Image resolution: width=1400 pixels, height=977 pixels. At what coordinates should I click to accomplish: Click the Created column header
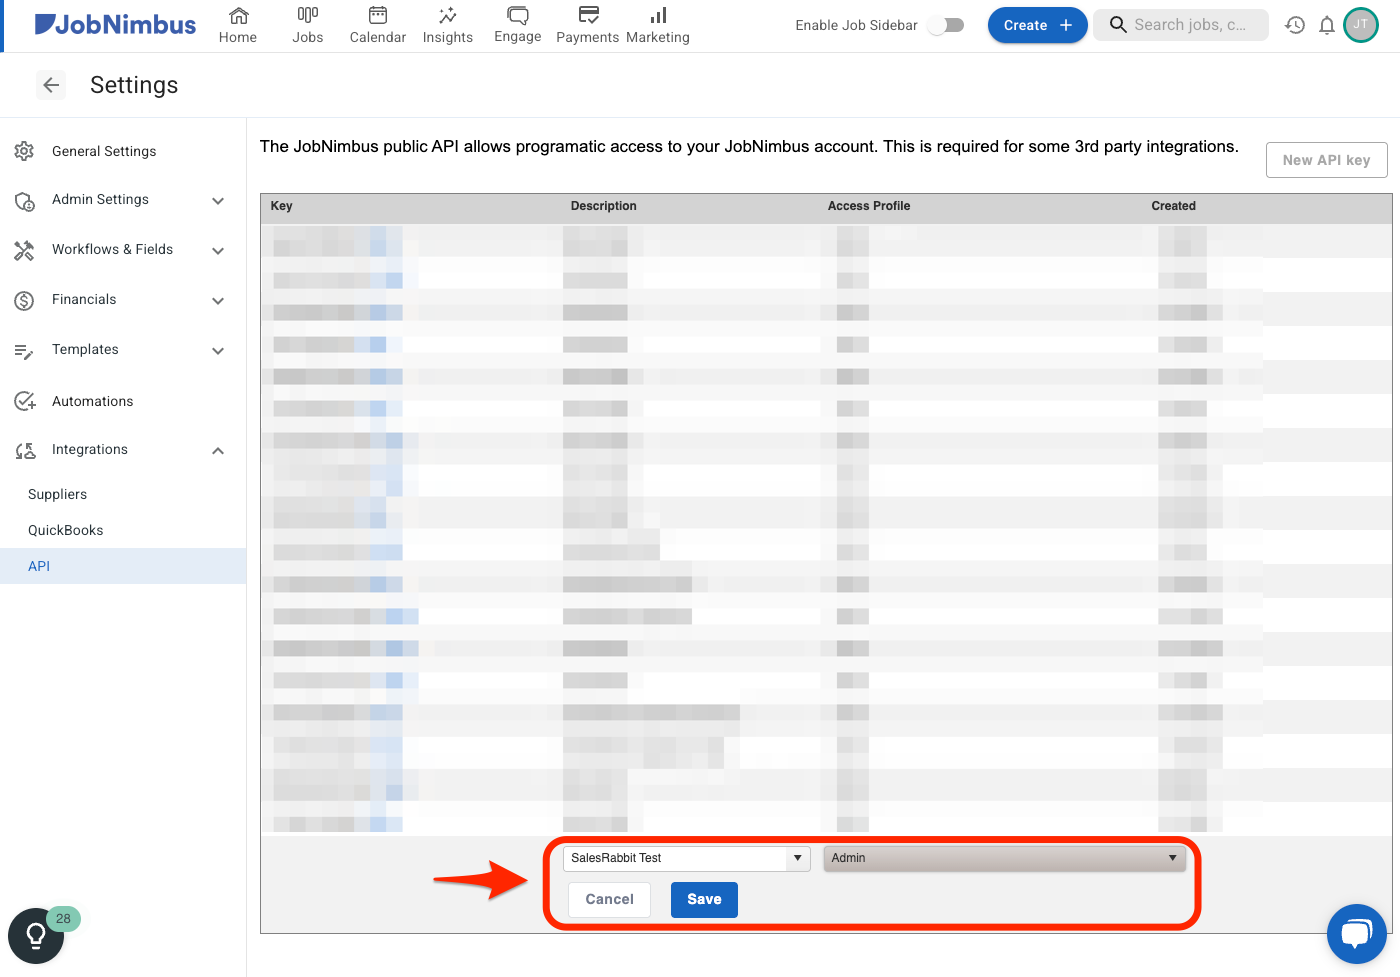[x=1173, y=206]
